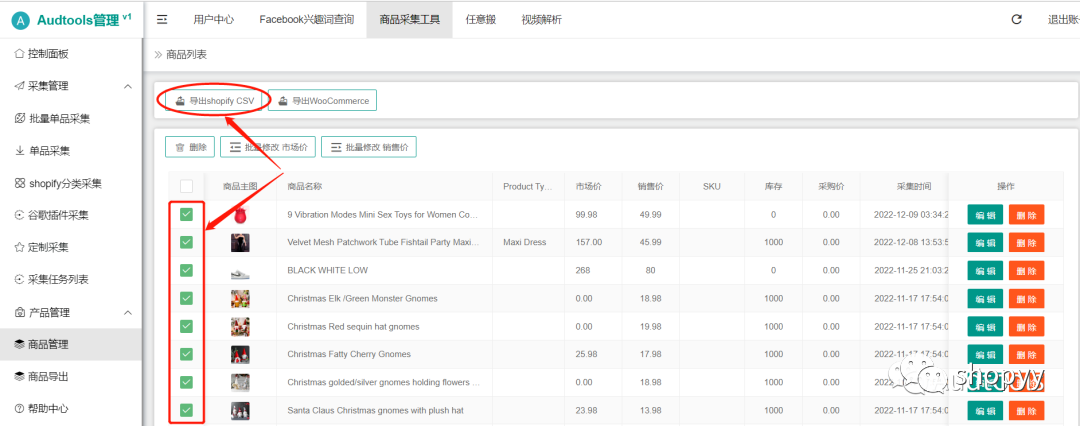Toggle the select-all checkbox in table header
The height and width of the screenshot is (426, 1080).
pyautogui.click(x=186, y=186)
